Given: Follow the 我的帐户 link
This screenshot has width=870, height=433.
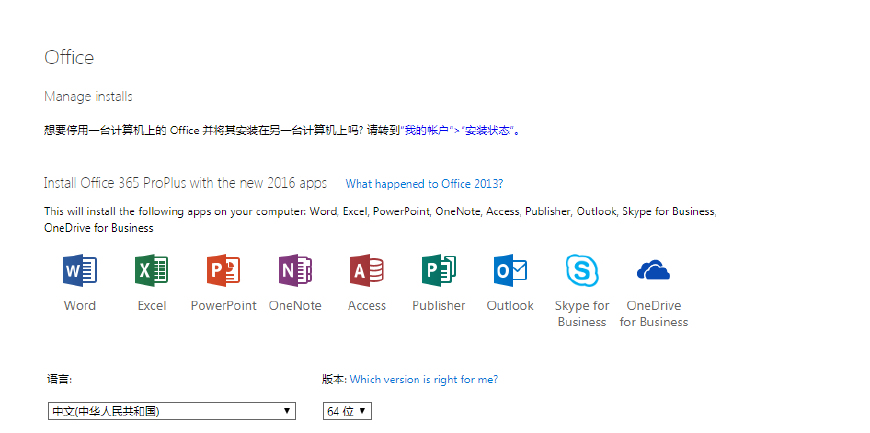Looking at the screenshot, I should (x=427, y=131).
